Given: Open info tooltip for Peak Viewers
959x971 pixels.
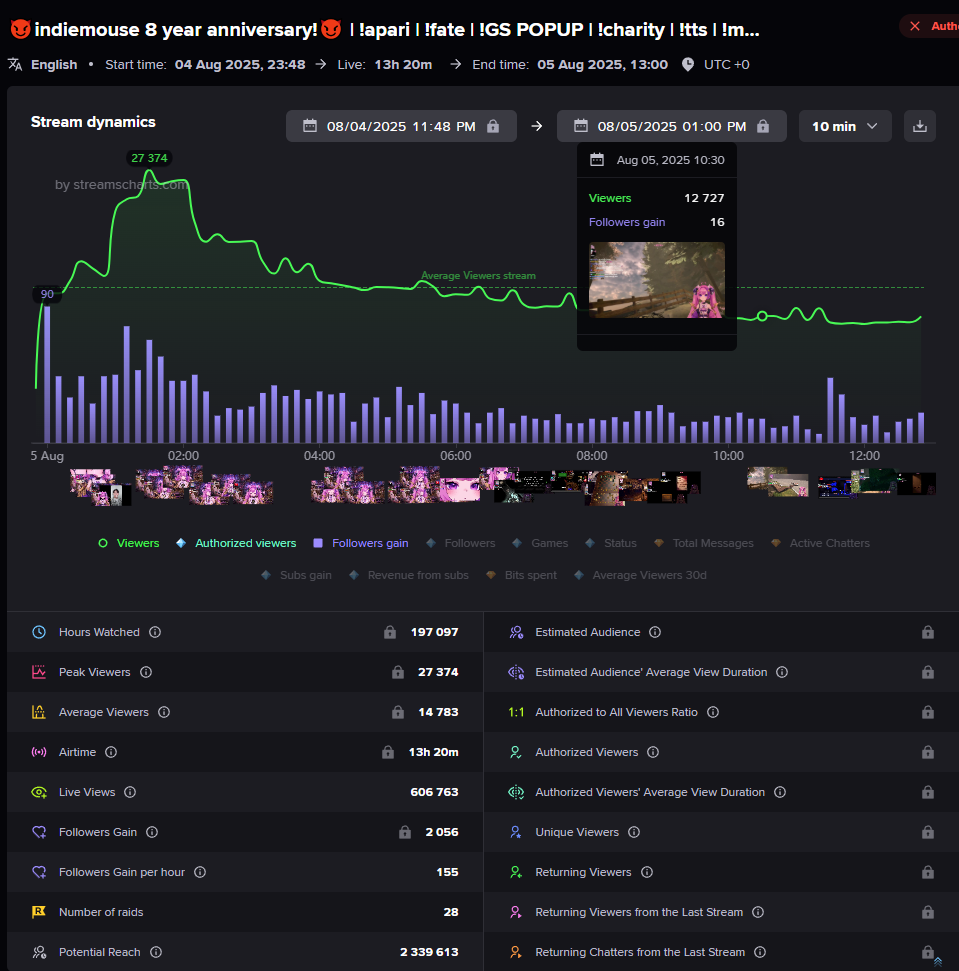Looking at the screenshot, I should pos(146,672).
